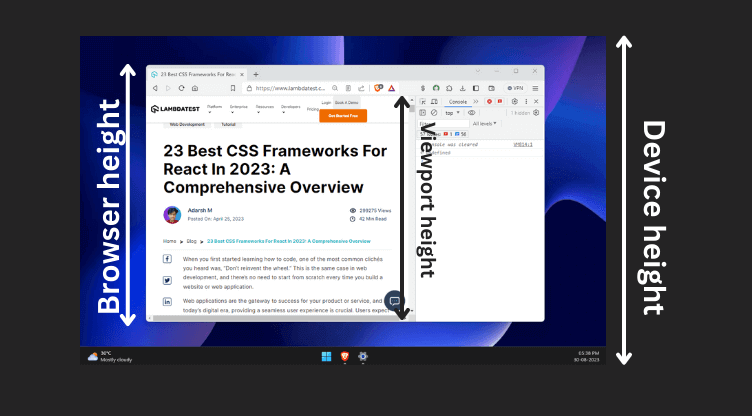Click the Login link
Image resolution: width=752 pixels, height=416 pixels.
326,103
